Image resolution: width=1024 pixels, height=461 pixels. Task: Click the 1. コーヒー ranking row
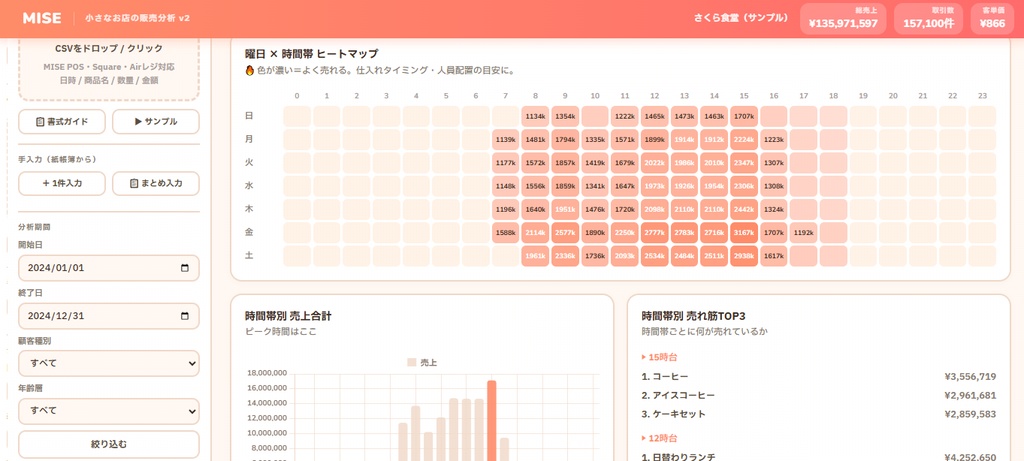(819, 377)
